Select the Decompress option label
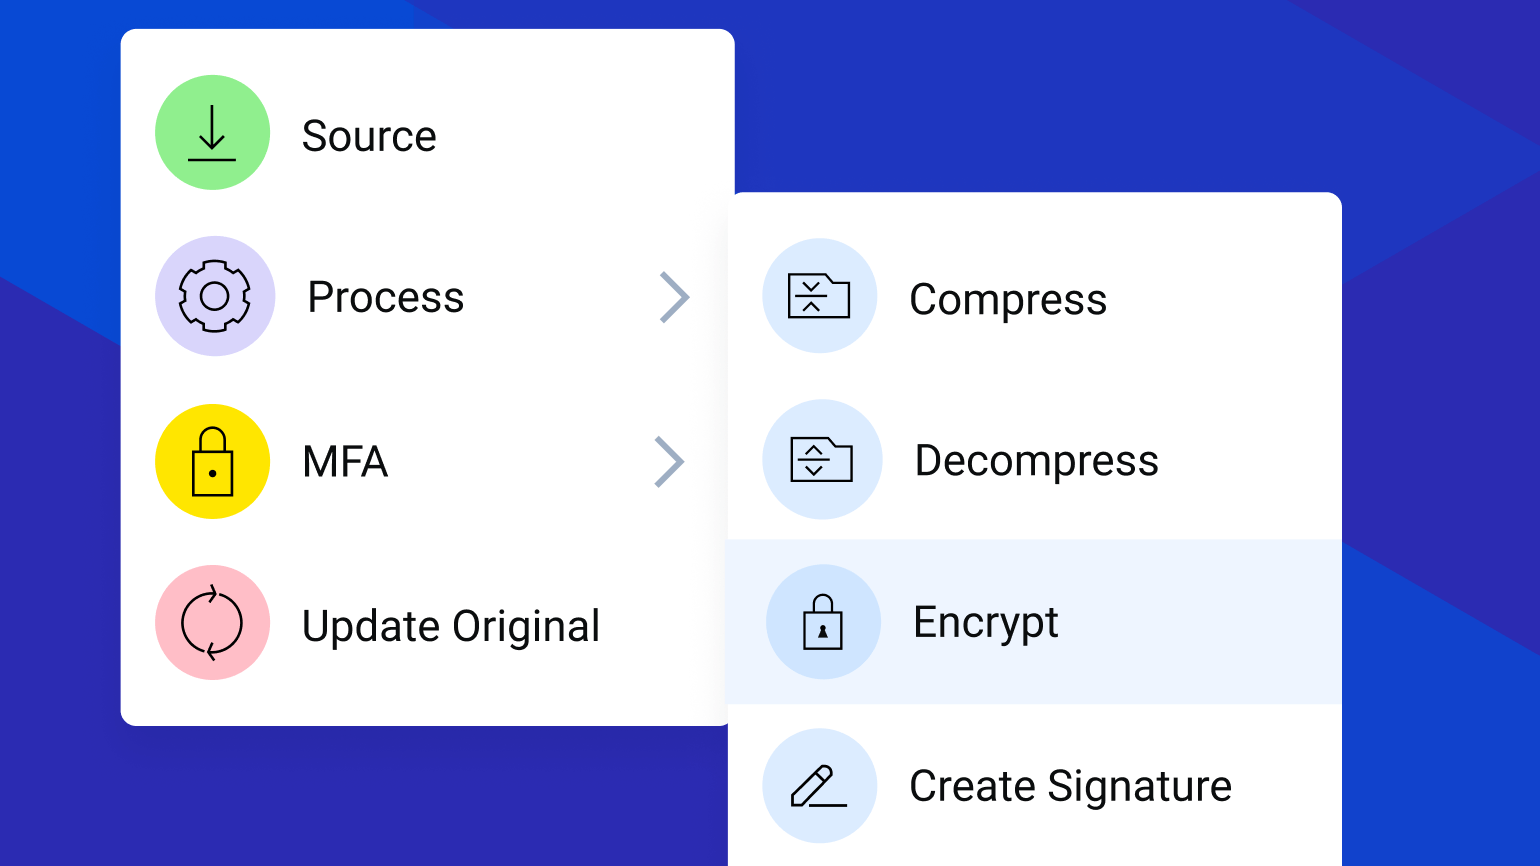This screenshot has height=866, width=1540. pos(1036,460)
